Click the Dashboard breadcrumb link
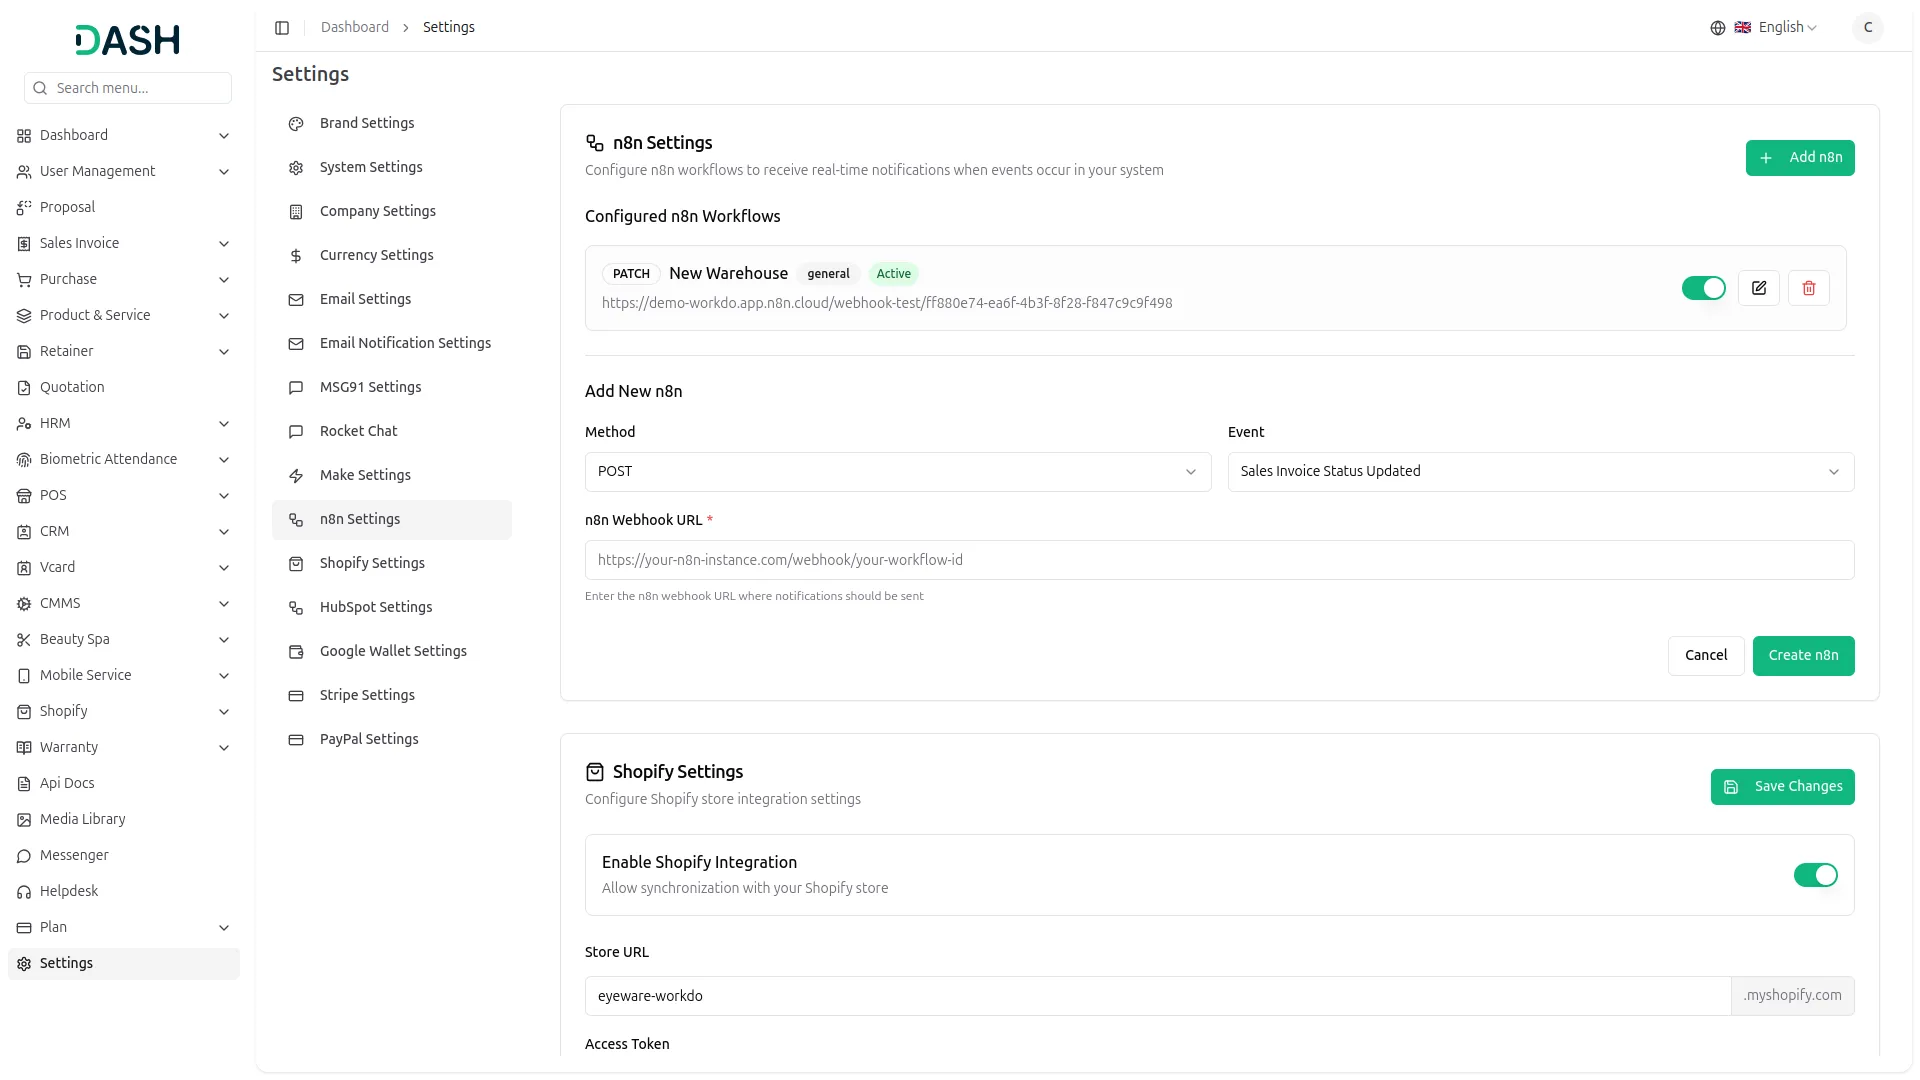1920x1080 pixels. point(354,28)
